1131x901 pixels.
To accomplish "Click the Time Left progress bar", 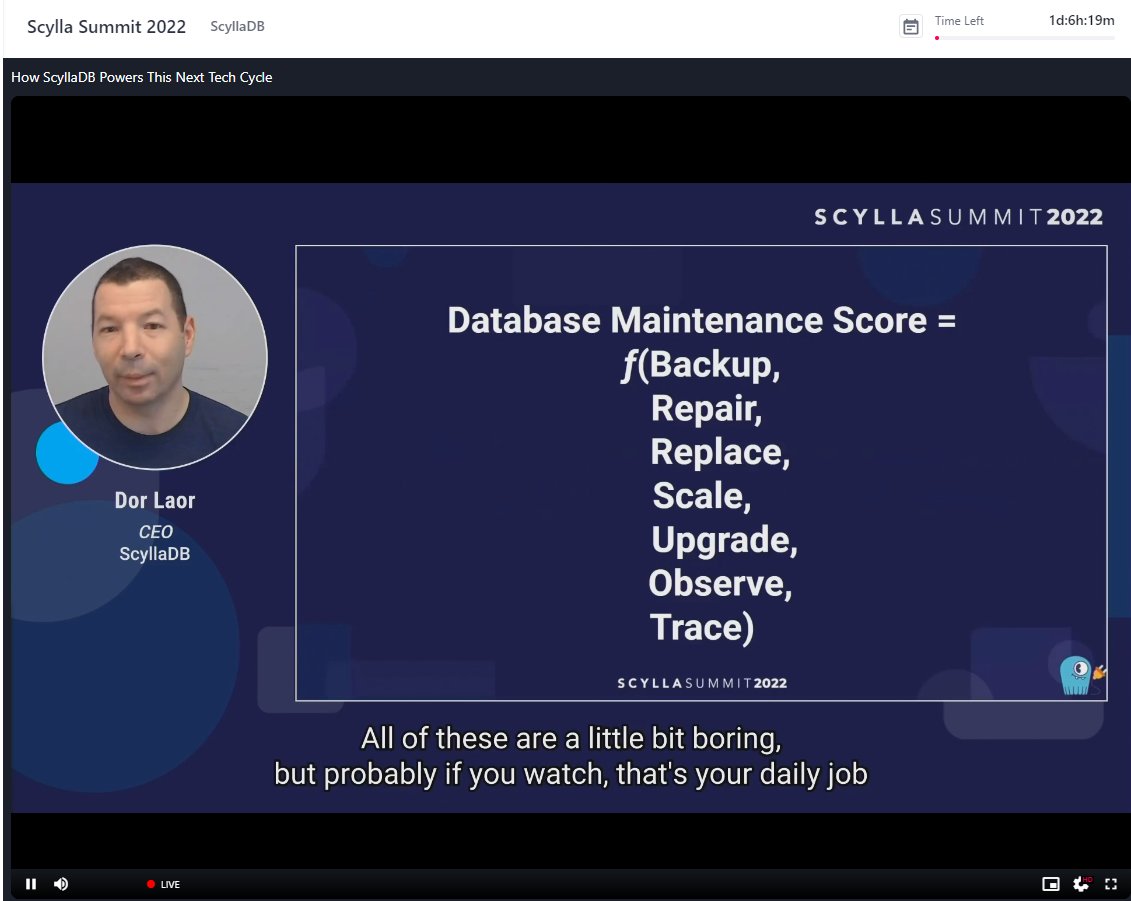I will click(1024, 38).
